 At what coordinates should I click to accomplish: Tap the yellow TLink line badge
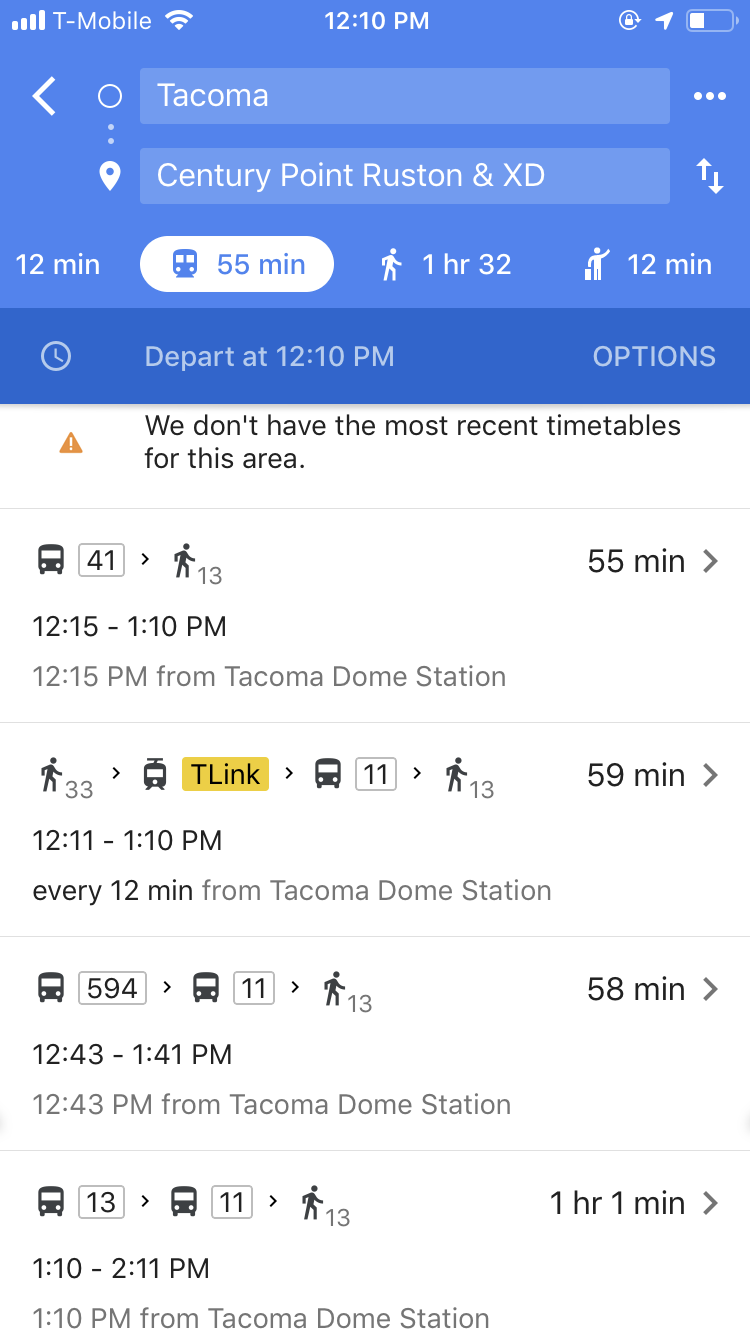click(x=225, y=774)
